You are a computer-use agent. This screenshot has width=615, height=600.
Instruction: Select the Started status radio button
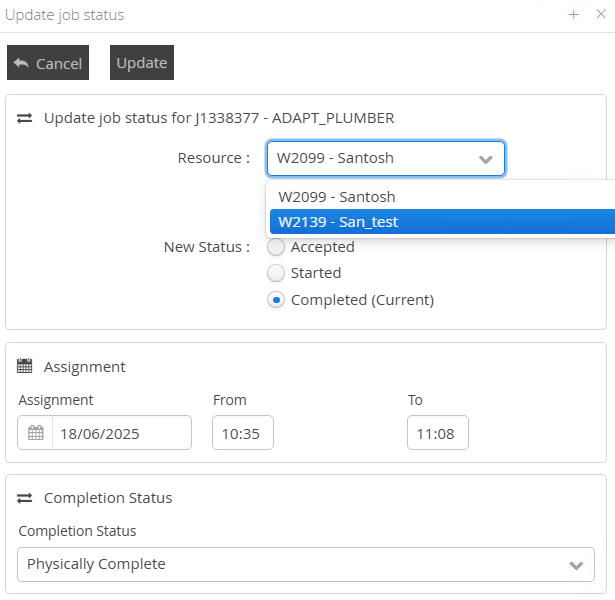pos(276,273)
